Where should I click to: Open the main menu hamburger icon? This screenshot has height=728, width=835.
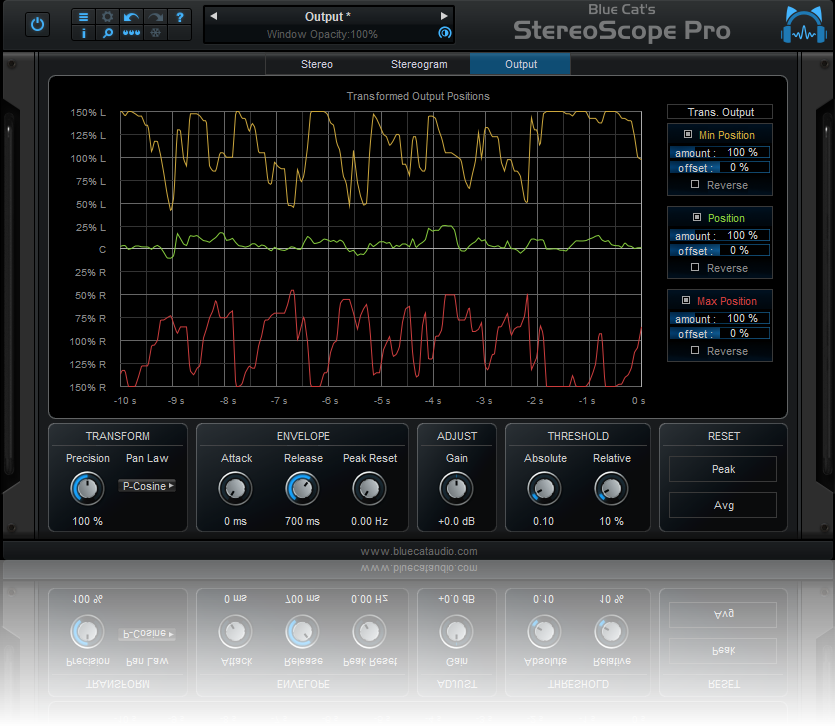pyautogui.click(x=84, y=17)
